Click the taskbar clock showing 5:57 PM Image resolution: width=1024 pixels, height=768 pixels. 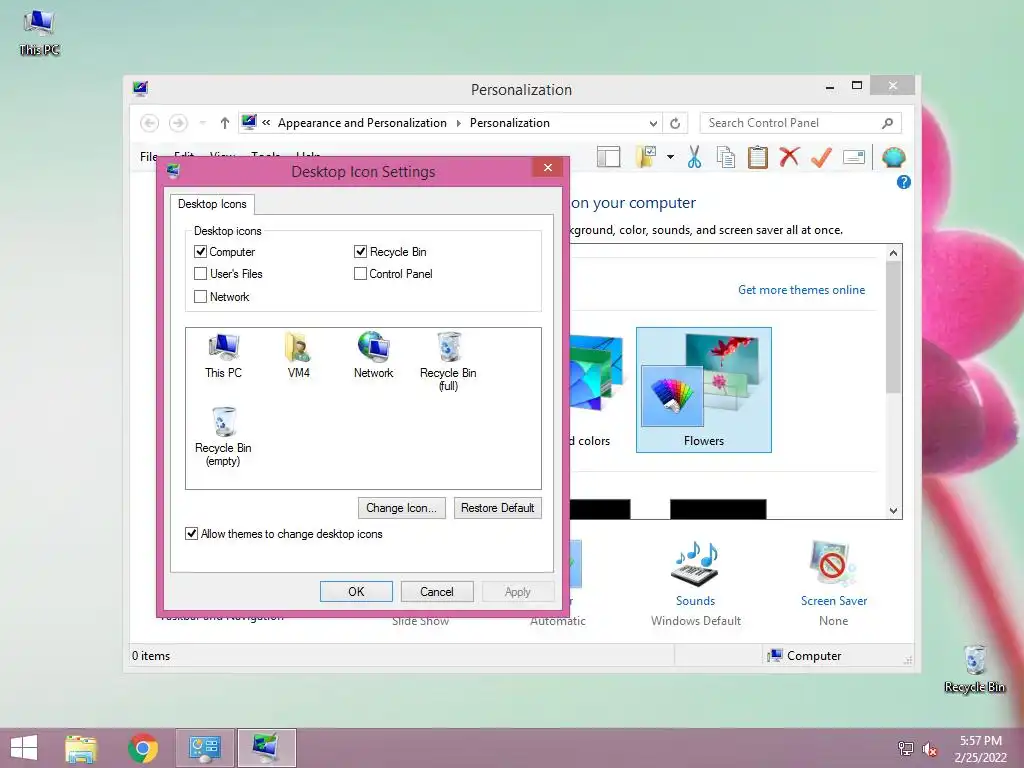(980, 749)
